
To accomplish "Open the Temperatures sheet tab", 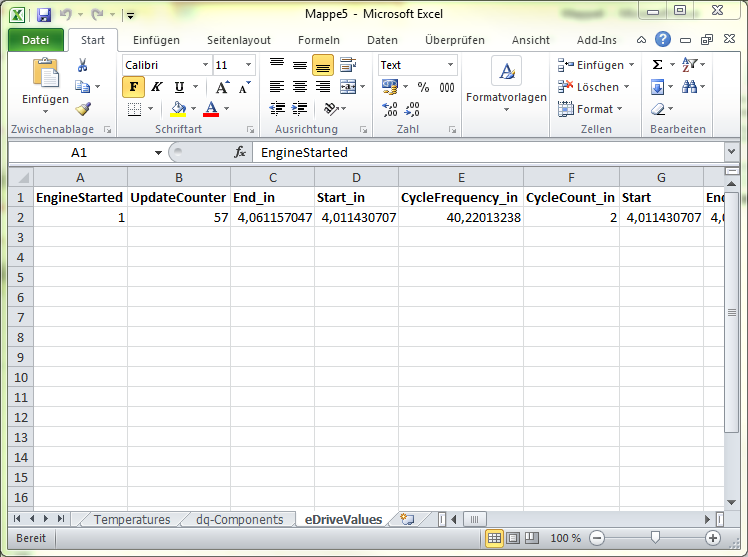I will [132, 519].
